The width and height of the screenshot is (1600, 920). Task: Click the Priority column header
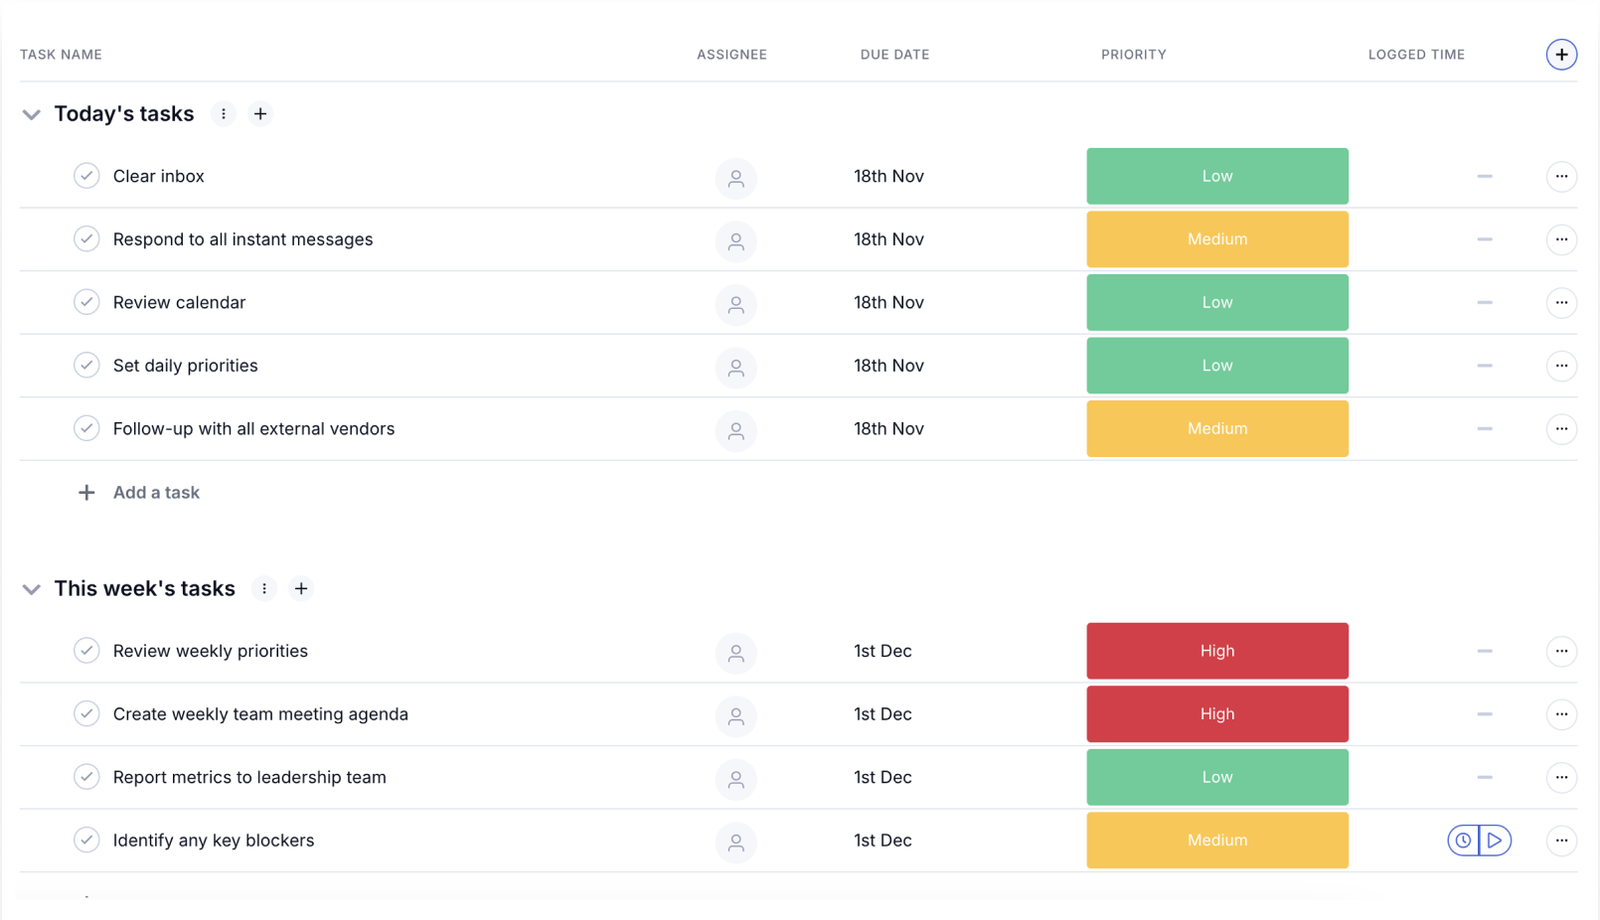1133,55
